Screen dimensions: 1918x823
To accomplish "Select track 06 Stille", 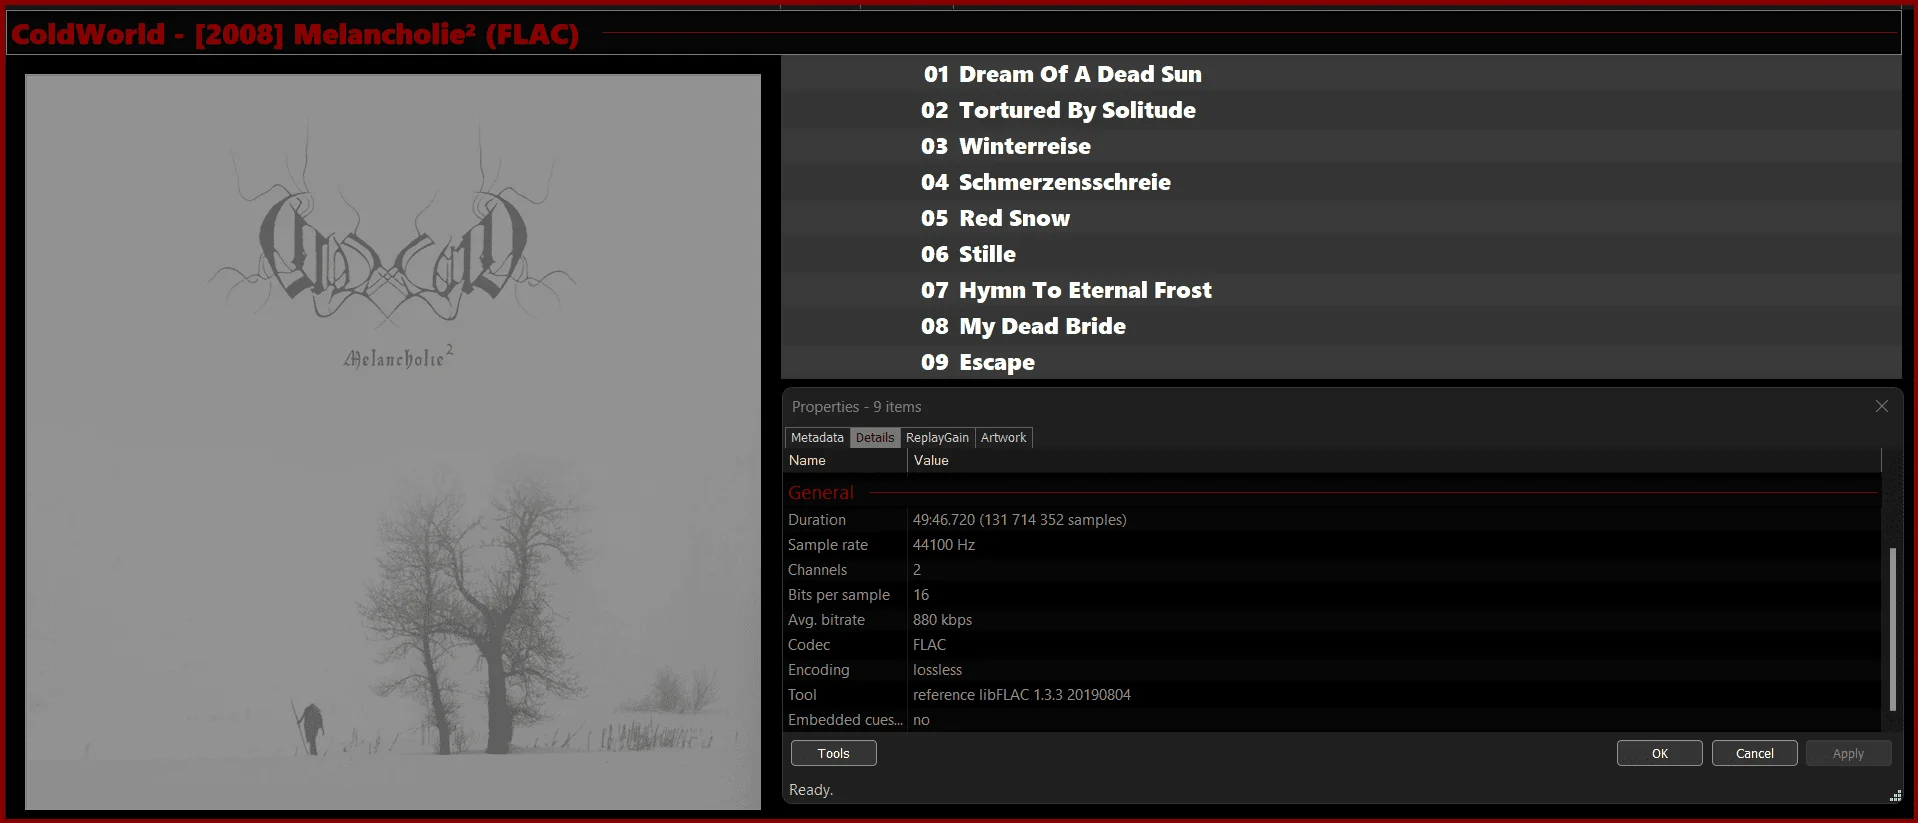I will click(1341, 254).
